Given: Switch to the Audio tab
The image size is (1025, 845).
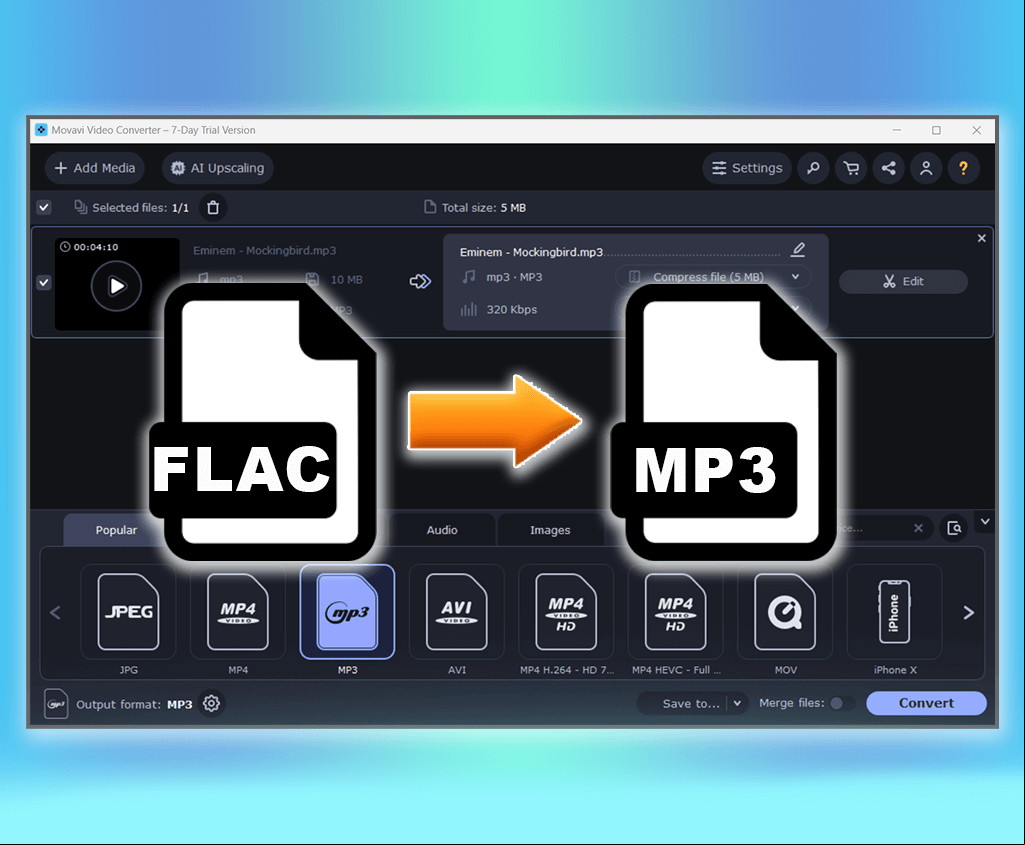Looking at the screenshot, I should (x=442, y=530).
